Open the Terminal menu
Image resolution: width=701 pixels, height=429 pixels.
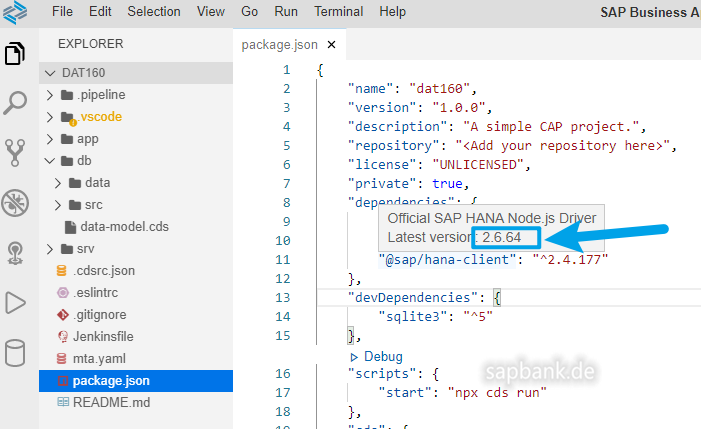(338, 11)
